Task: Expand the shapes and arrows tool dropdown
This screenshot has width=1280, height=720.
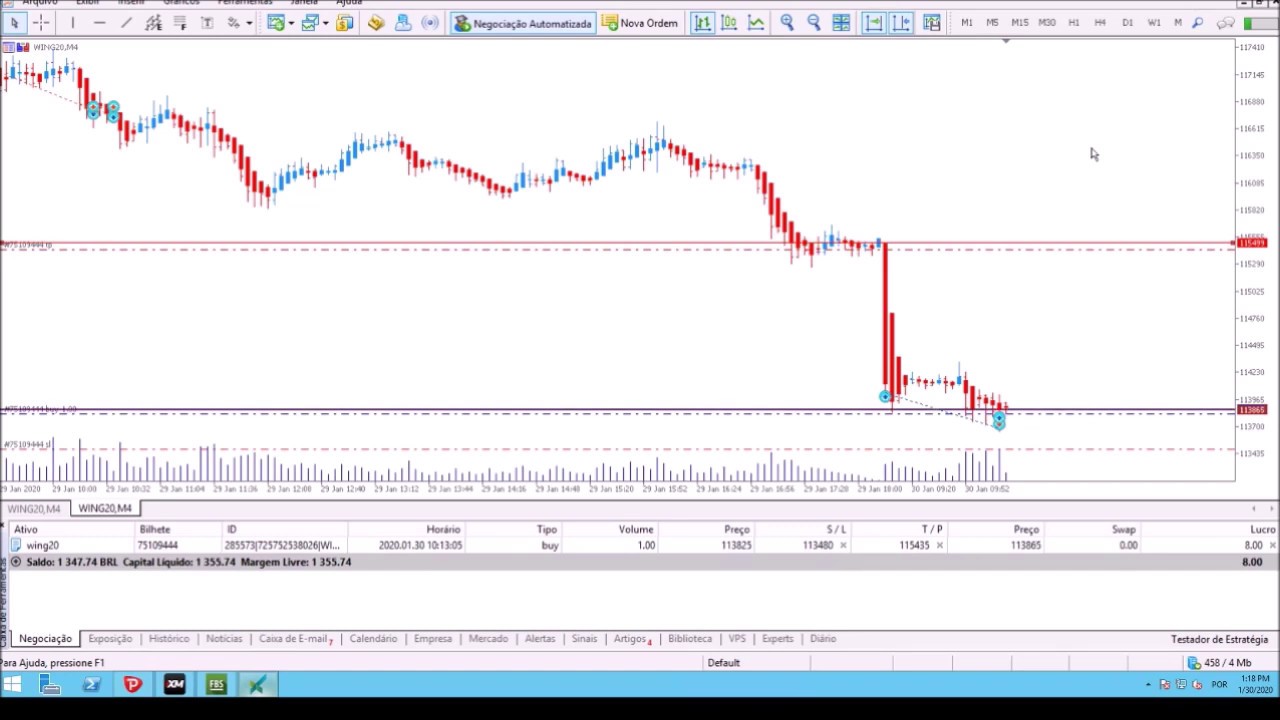Action: (249, 23)
